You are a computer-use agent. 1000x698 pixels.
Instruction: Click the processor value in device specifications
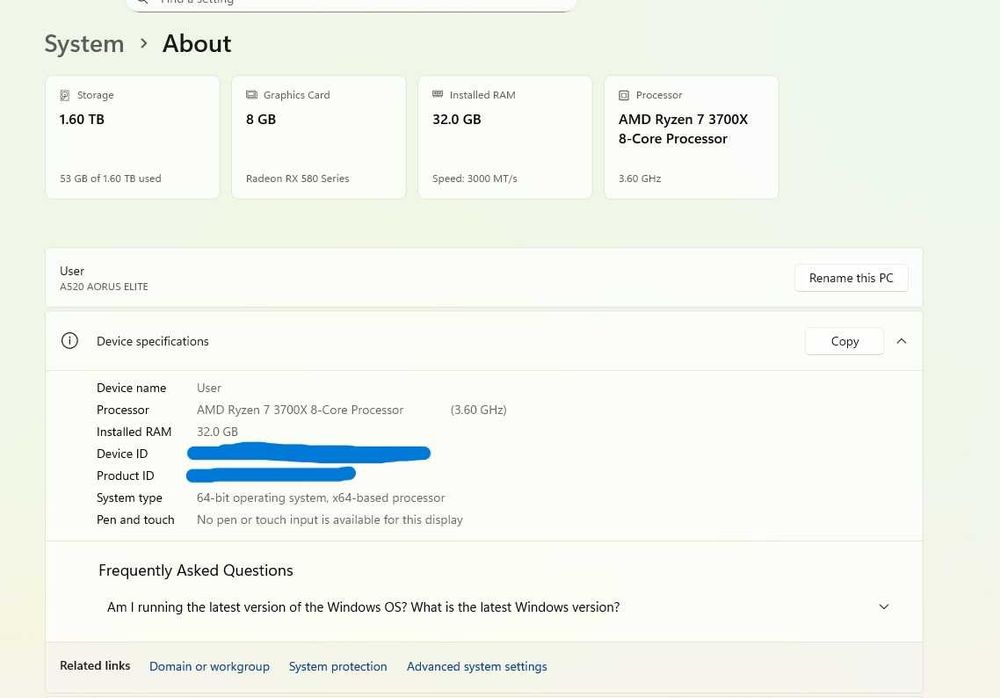pos(300,410)
